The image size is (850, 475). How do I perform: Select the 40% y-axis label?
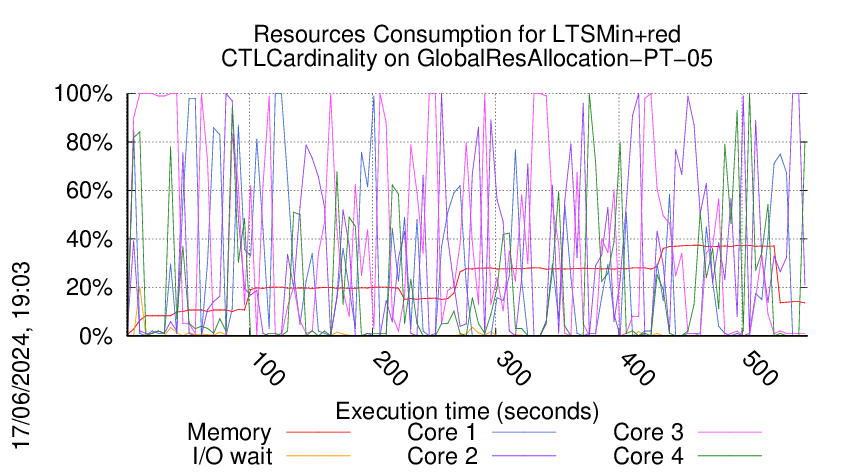[89, 239]
